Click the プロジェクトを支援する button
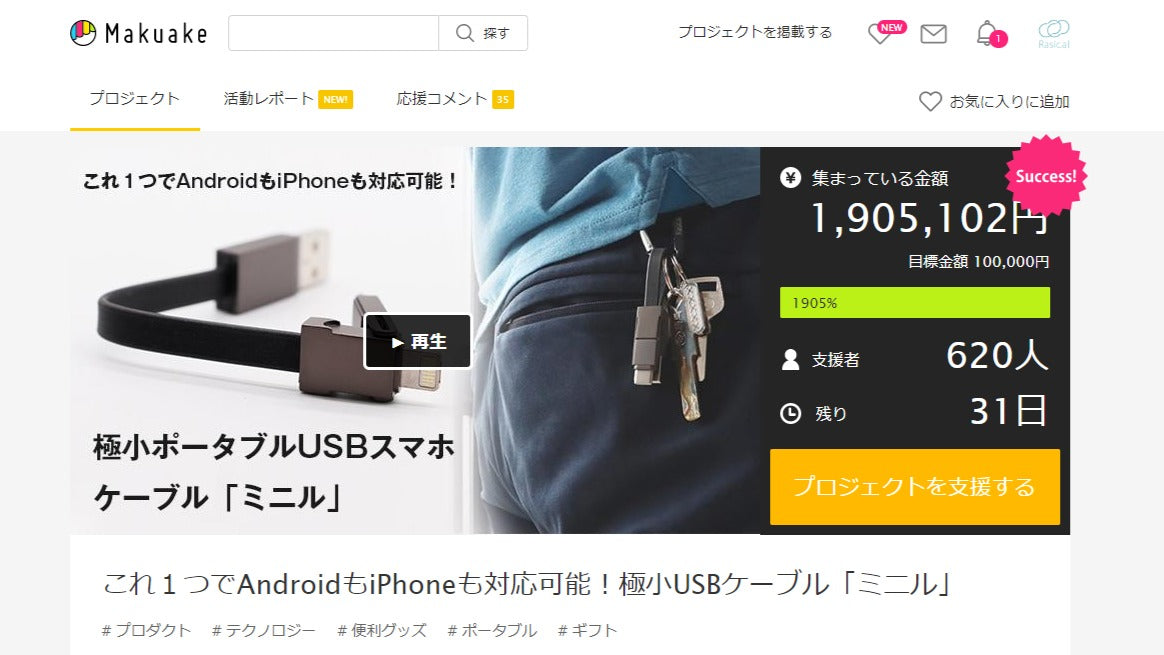 pyautogui.click(x=915, y=486)
